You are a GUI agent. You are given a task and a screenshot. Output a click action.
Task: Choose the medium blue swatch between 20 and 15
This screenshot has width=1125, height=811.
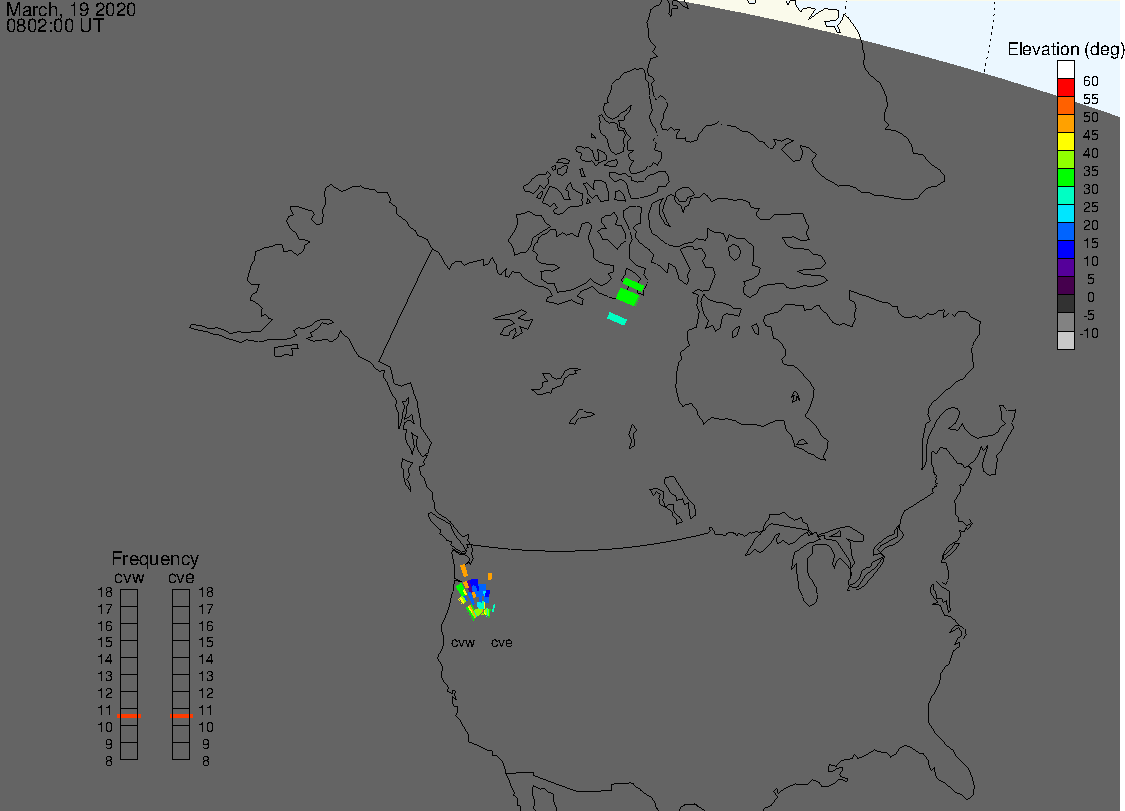[x=1065, y=232]
